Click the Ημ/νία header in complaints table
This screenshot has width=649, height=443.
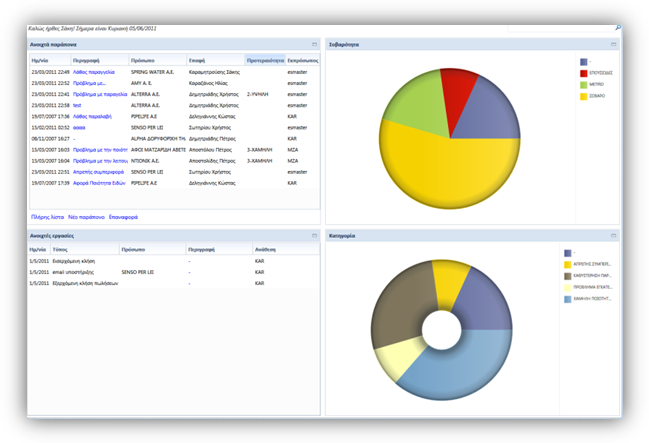(50, 60)
